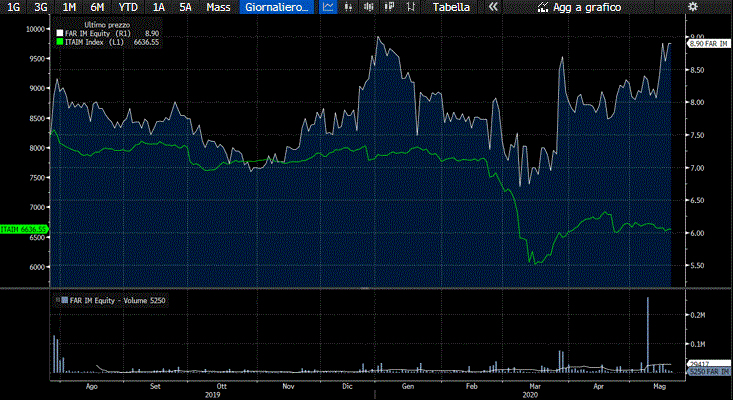This screenshot has height=400, width=733.
Task: Click the white FAR IM Equity color swatch
Action: (x=59, y=34)
